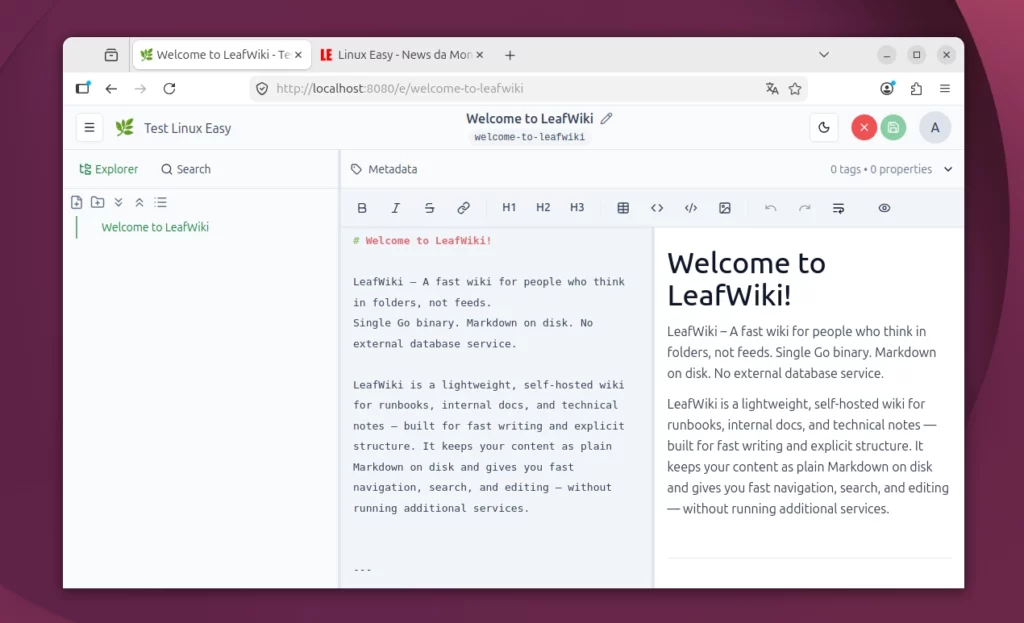Insert H2 heading
Viewport: 1024px width, 623px height.
(543, 208)
